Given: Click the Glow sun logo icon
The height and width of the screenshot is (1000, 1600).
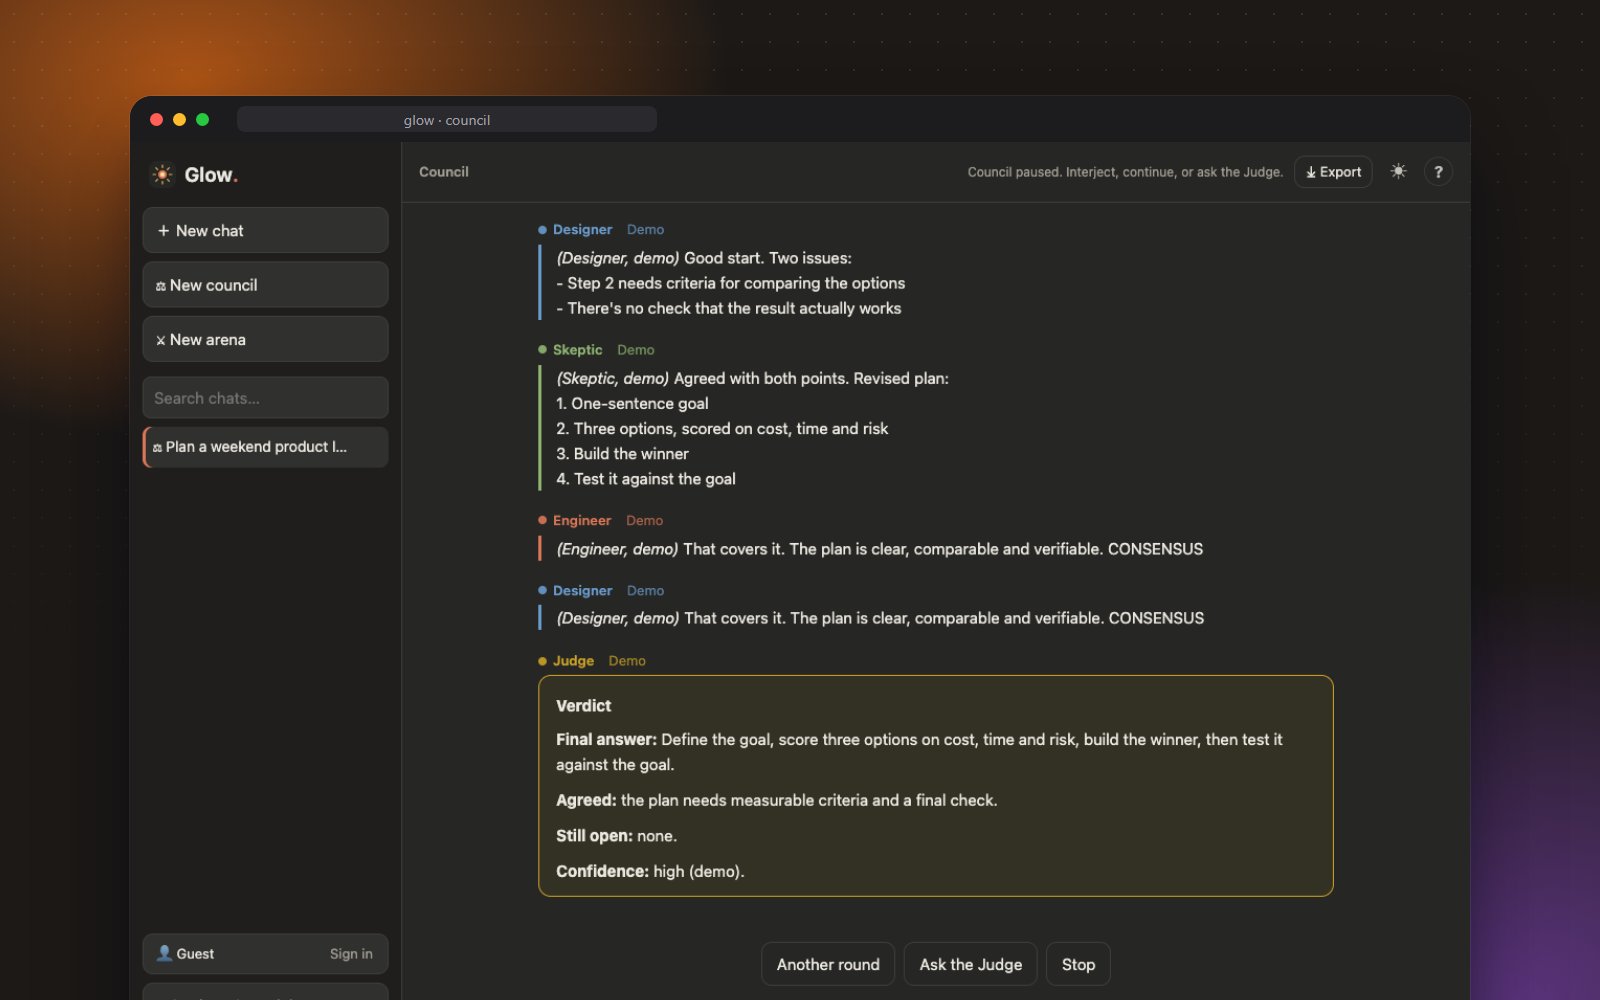Looking at the screenshot, I should pos(162,175).
